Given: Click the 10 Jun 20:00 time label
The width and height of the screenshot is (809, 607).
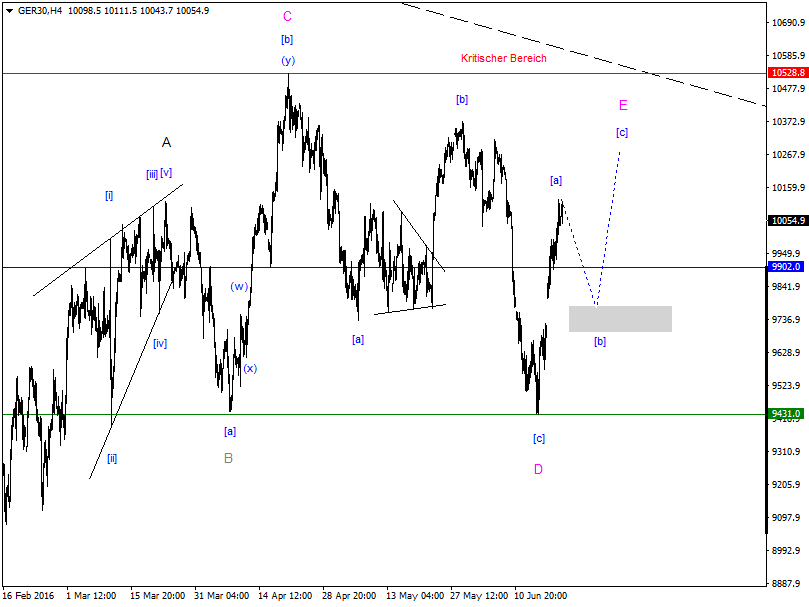Looking at the screenshot, I should (541, 596).
